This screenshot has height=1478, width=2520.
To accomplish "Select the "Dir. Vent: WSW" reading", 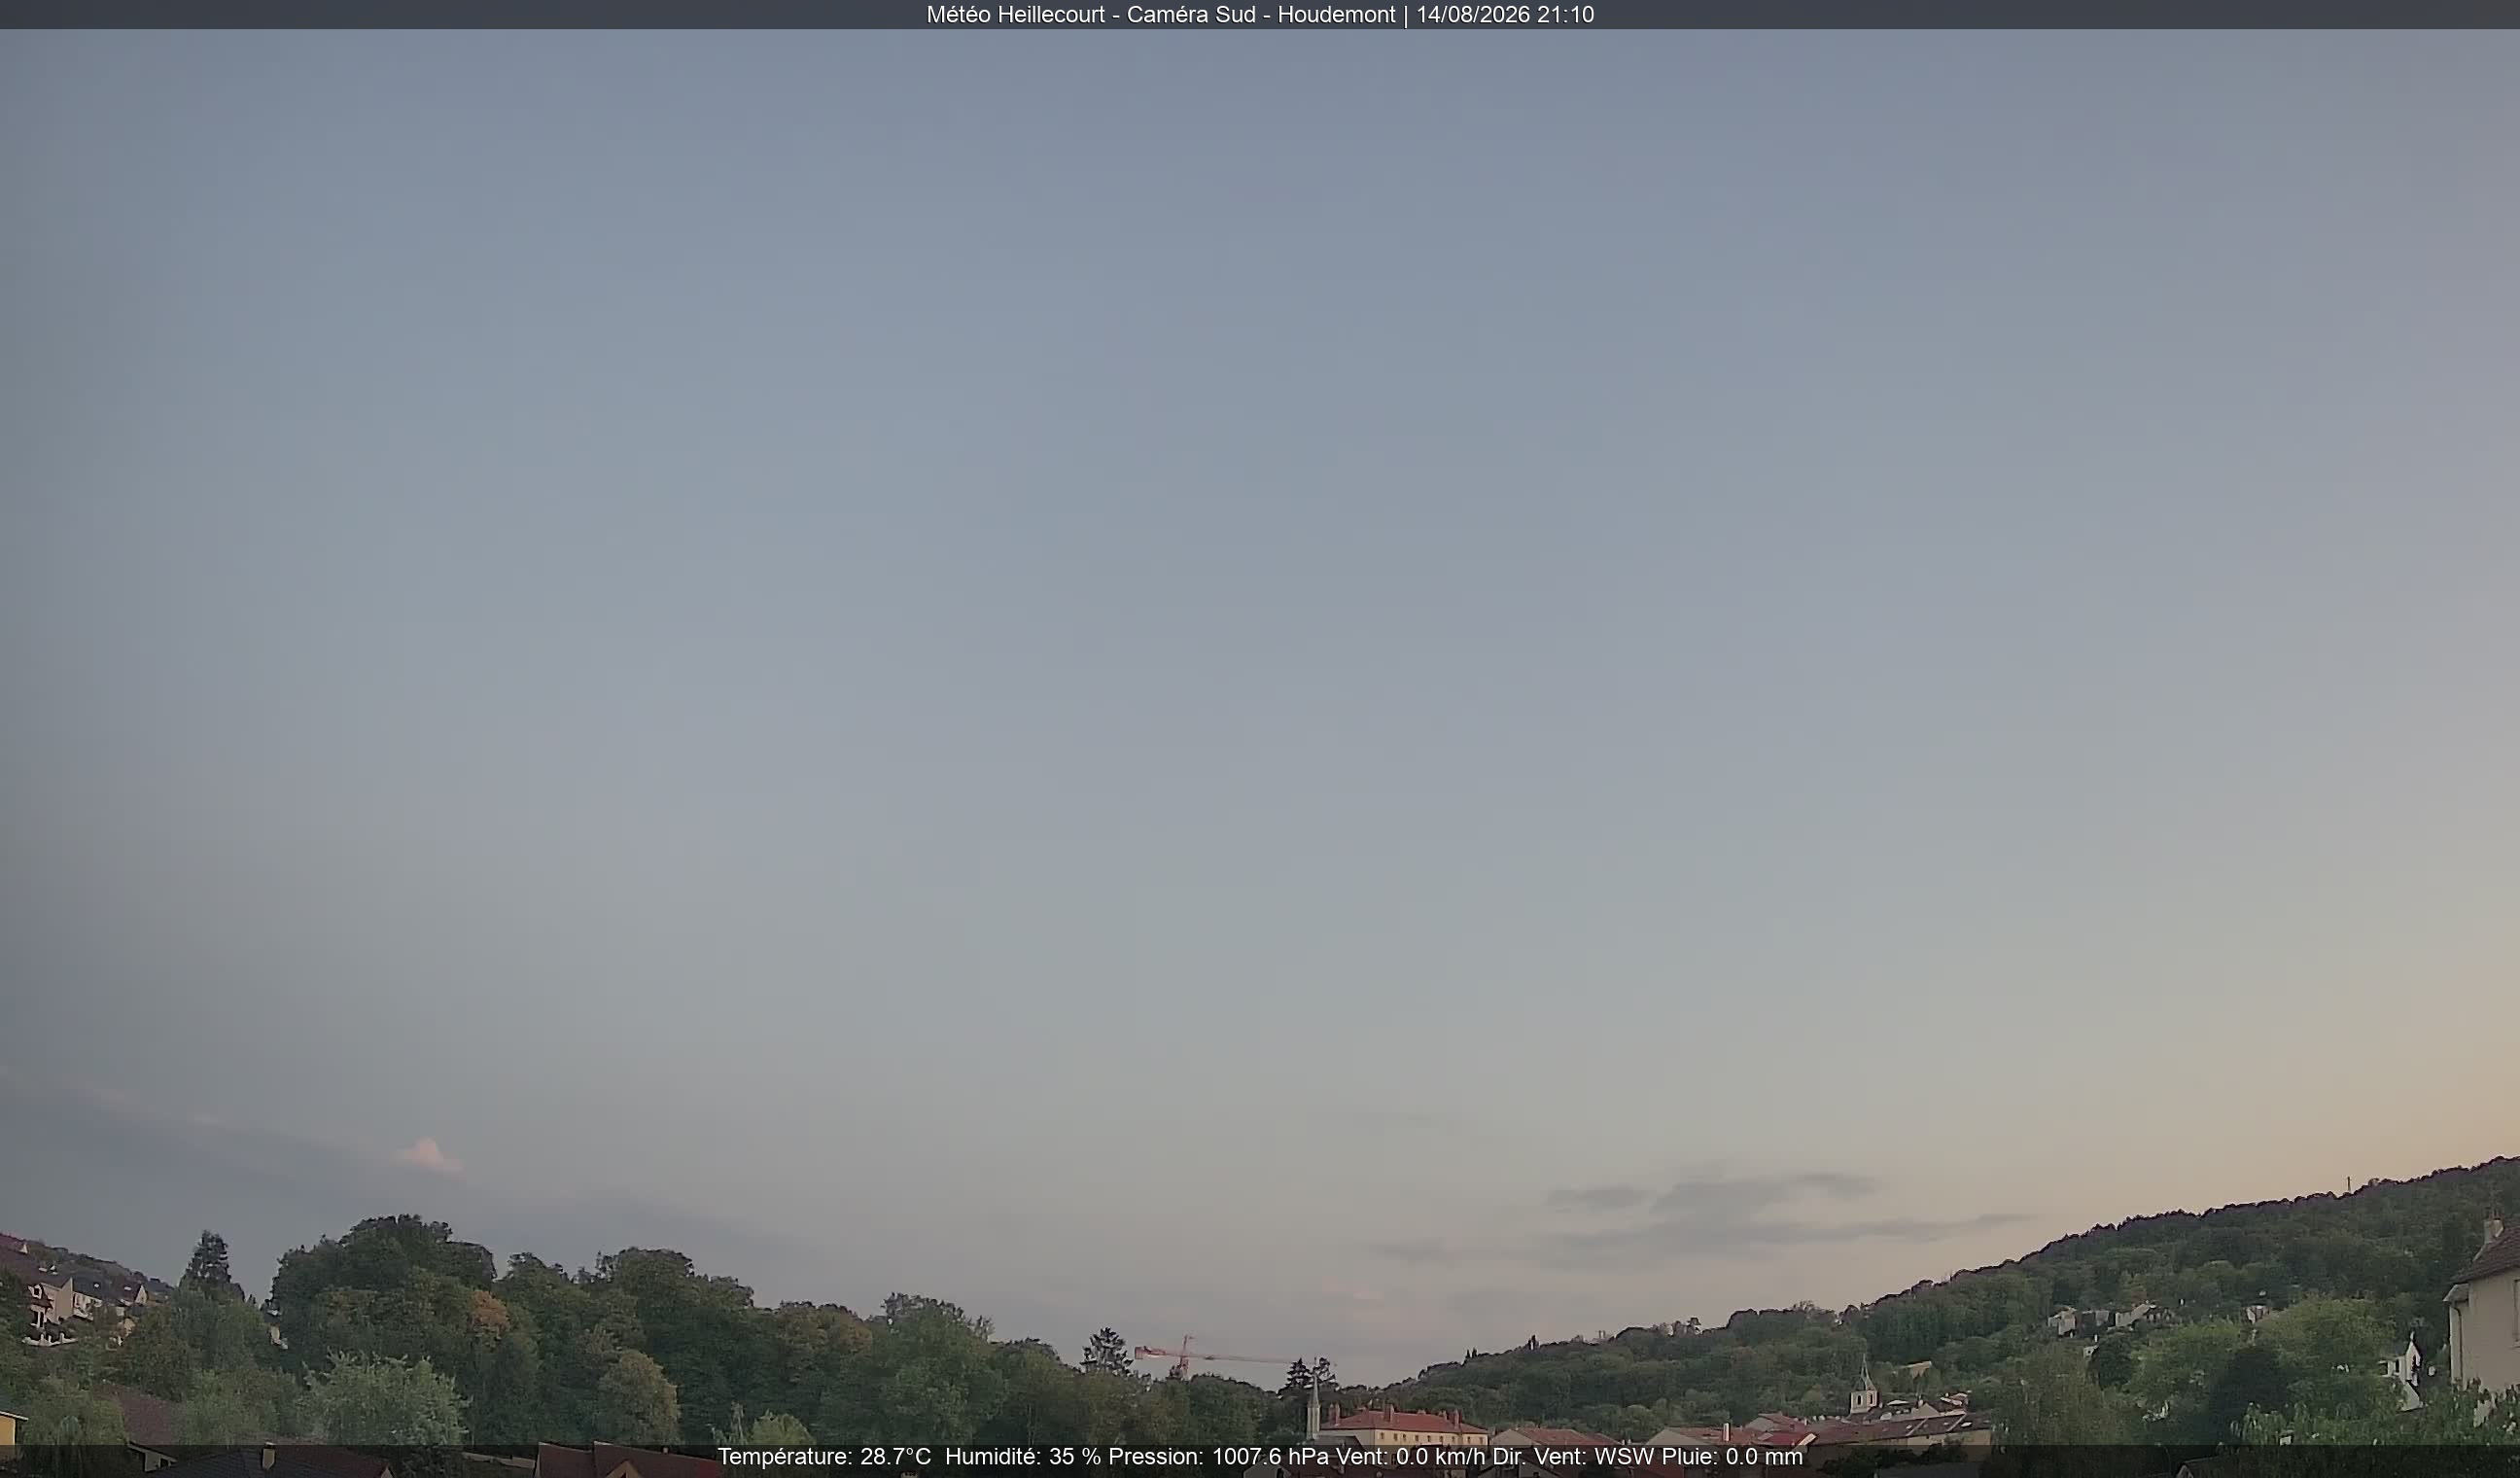I will point(1574,1457).
